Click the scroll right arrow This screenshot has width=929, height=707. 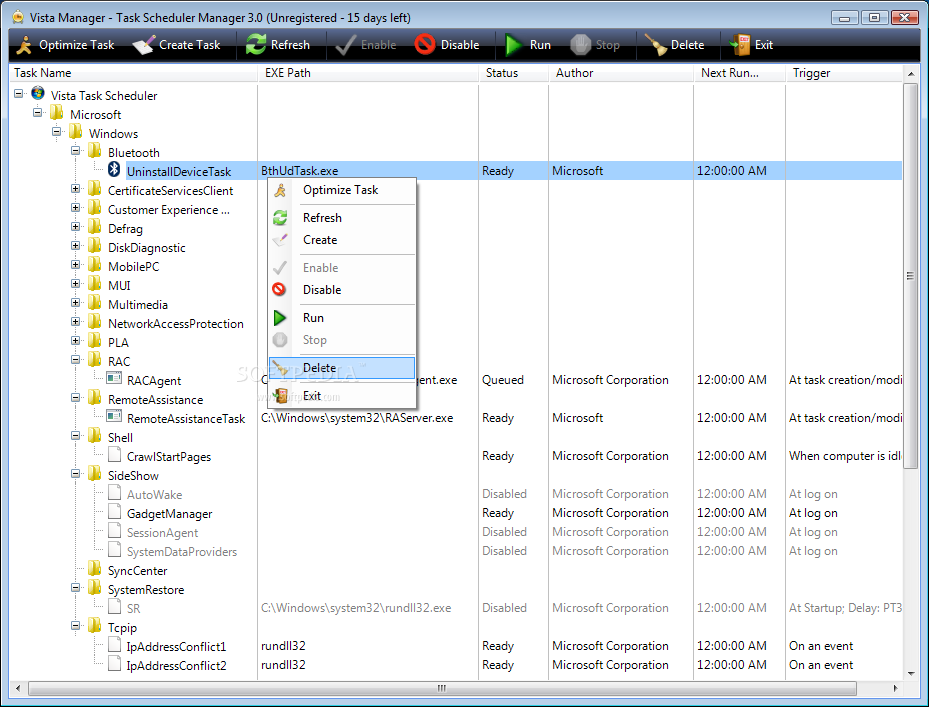(x=895, y=688)
